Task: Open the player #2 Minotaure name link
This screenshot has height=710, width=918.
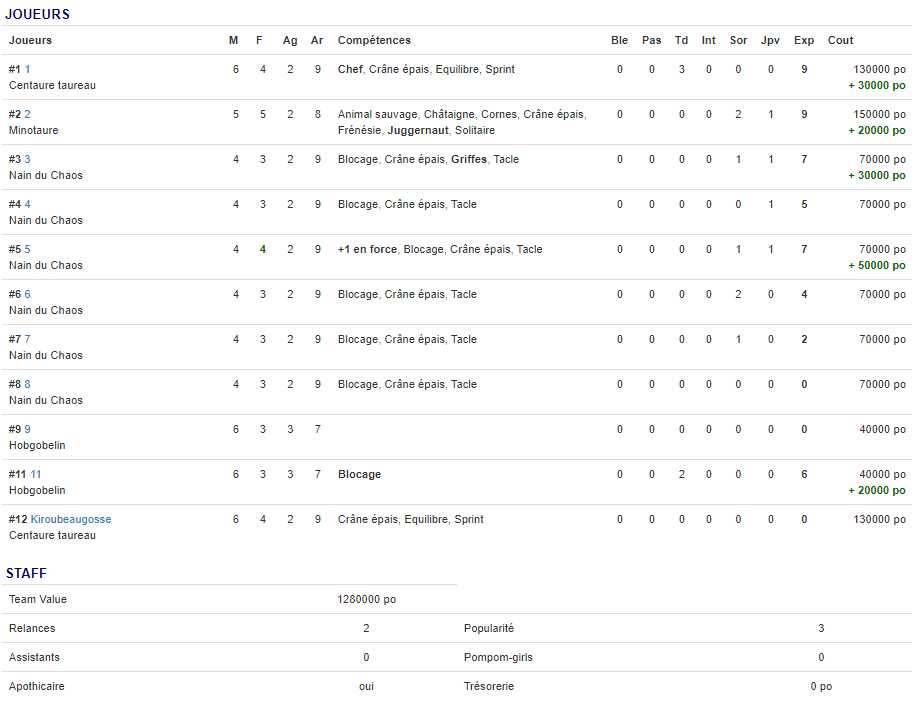Action: pos(28,114)
